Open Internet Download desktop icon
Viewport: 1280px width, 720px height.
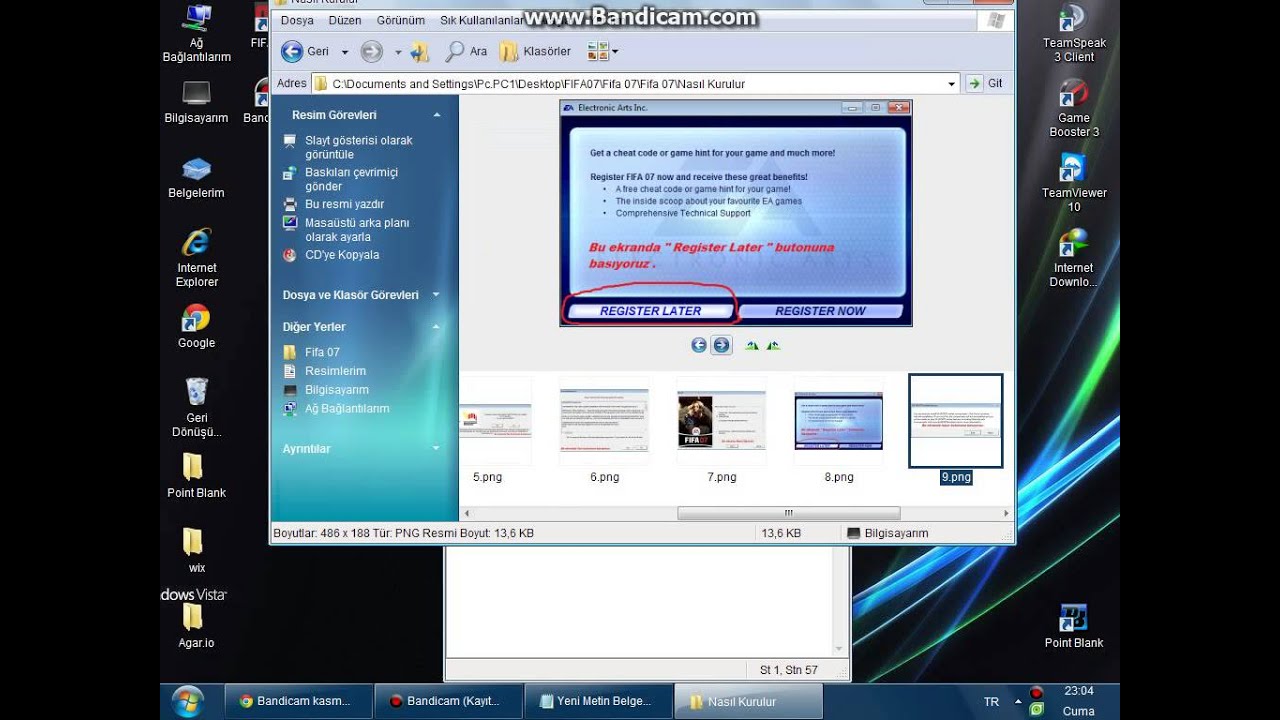point(1073,258)
